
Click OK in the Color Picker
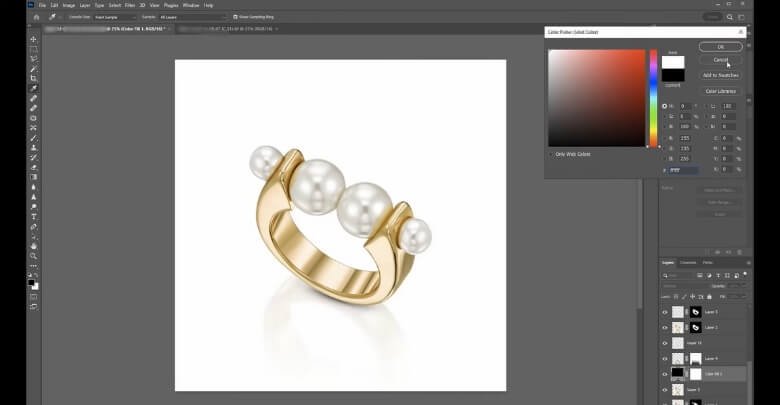tap(721, 47)
